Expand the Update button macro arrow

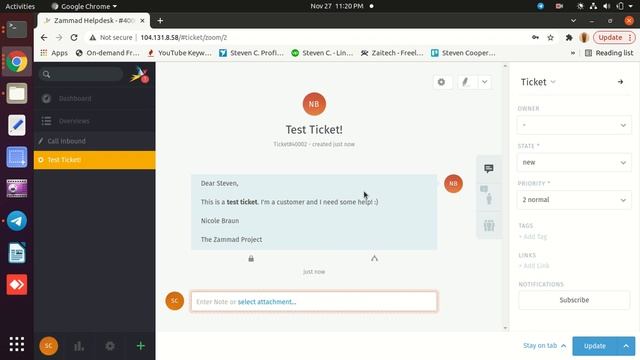[626, 346]
